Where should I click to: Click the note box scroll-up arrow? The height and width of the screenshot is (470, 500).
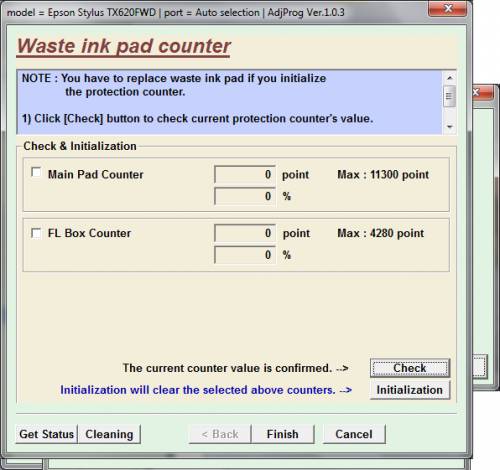[x=450, y=78]
